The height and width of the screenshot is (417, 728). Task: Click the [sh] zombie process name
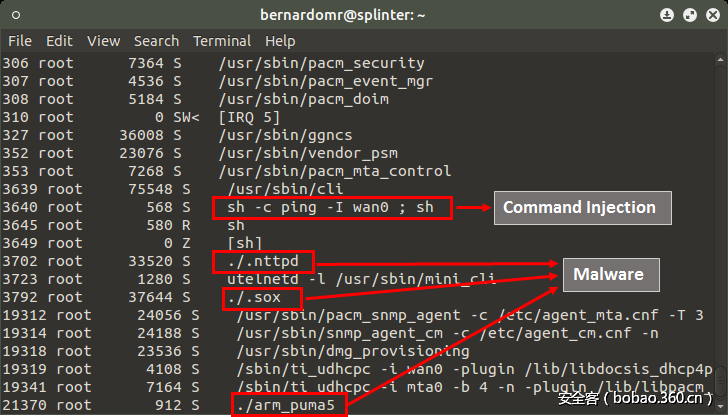point(245,243)
